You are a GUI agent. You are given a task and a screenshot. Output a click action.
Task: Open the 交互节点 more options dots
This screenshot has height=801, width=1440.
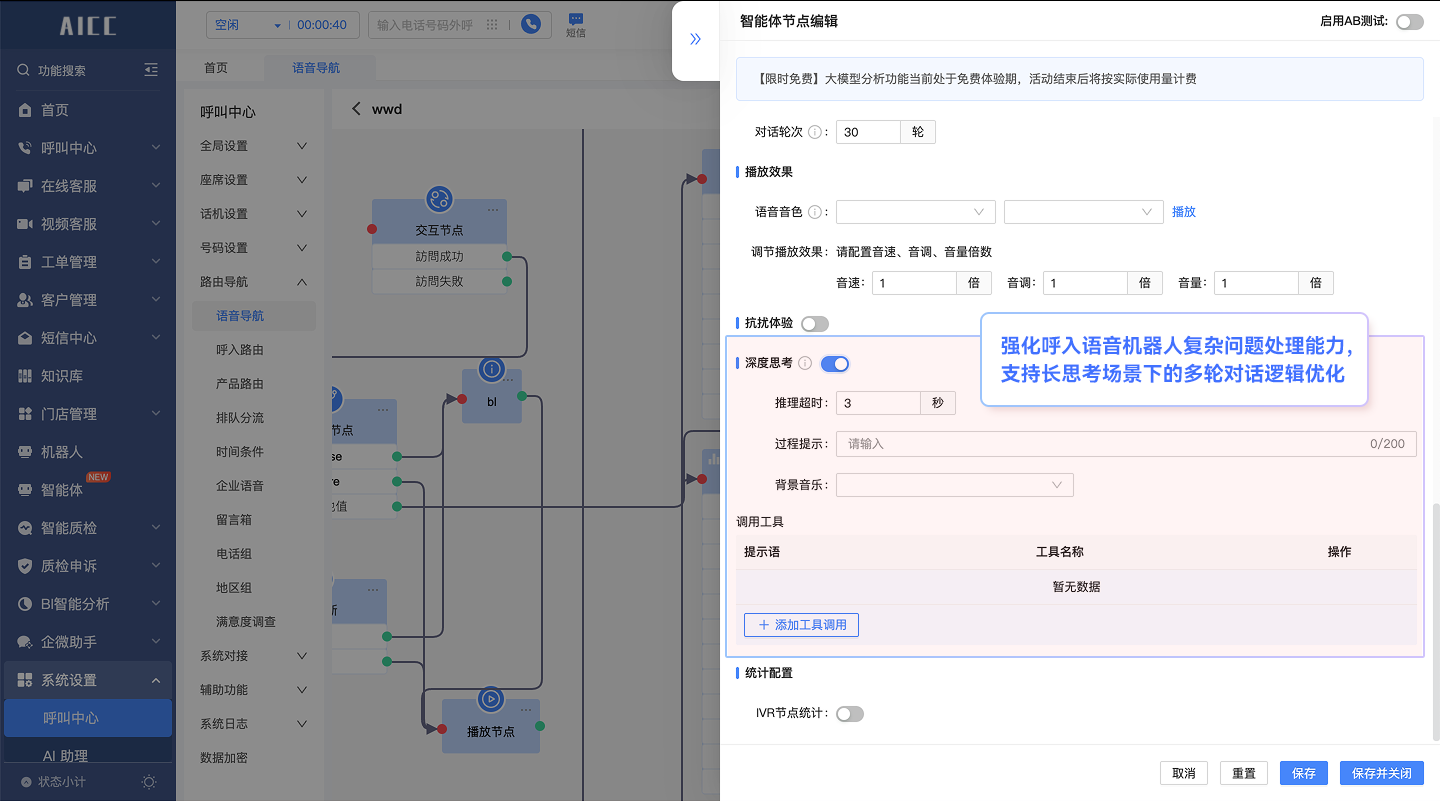[x=493, y=211]
